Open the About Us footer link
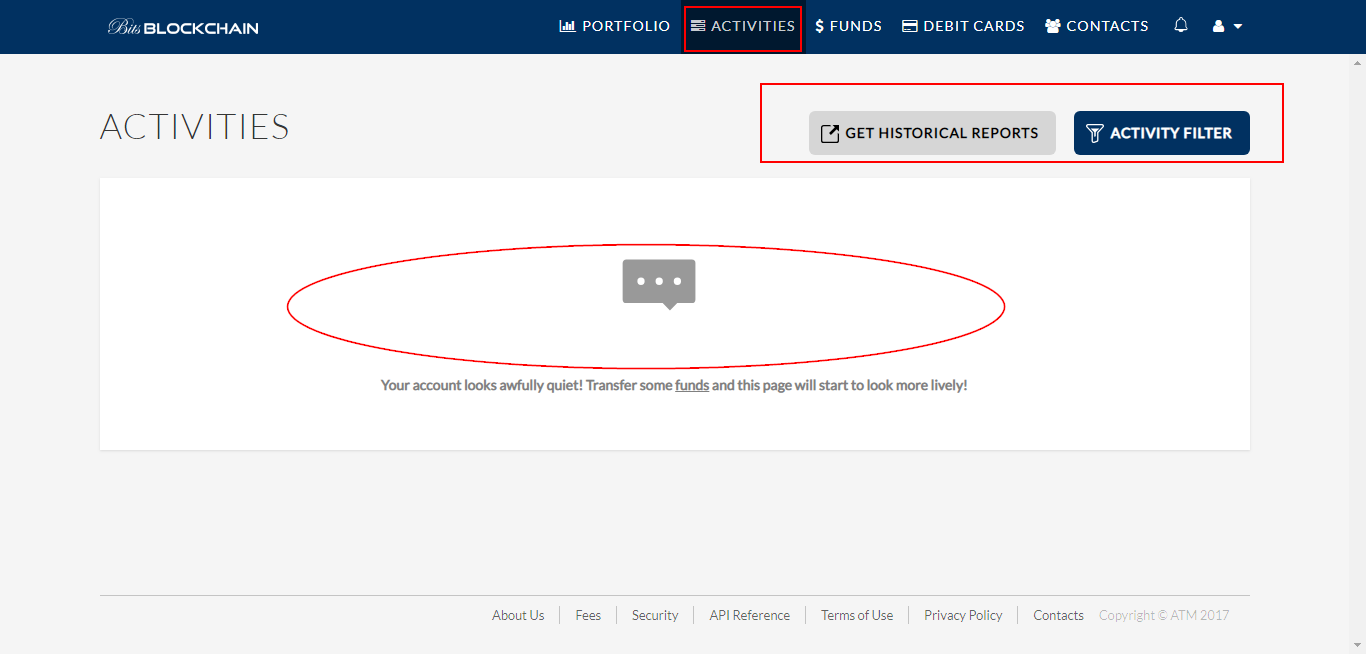Viewport: 1366px width, 654px height. pyautogui.click(x=518, y=615)
